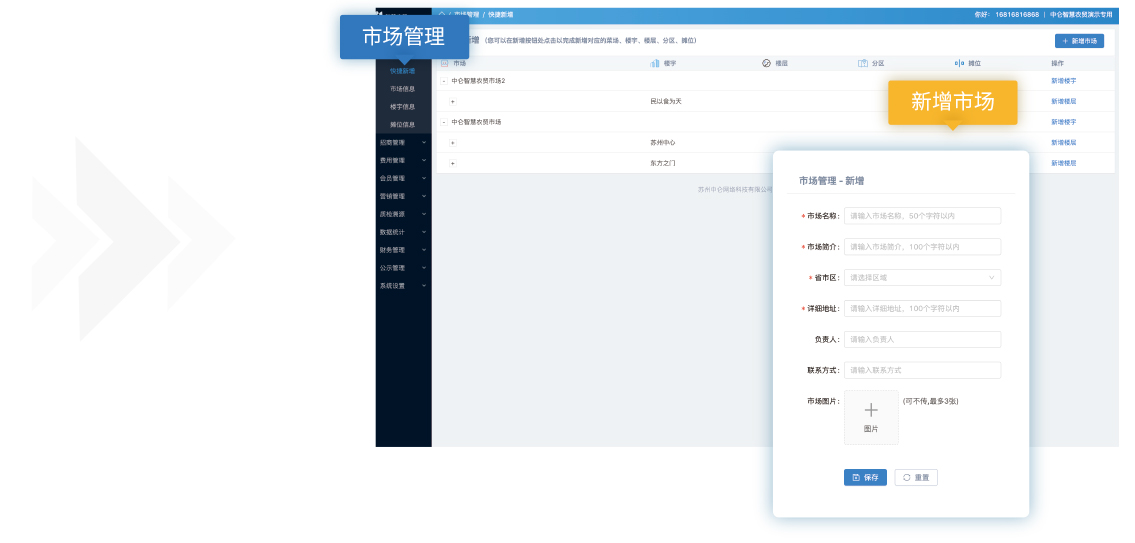Expand the 费用管理 sidebar menu
This screenshot has height=543, width=1135.
403,160
